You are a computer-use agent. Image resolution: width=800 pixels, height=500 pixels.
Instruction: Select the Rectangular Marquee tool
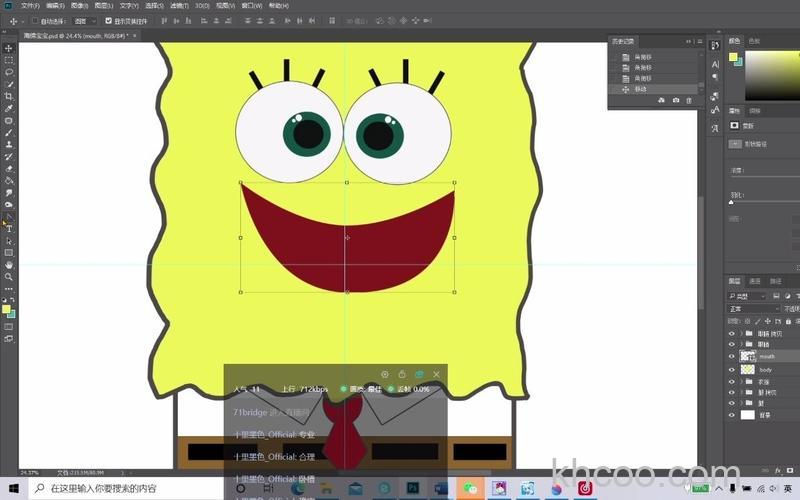(x=9, y=60)
